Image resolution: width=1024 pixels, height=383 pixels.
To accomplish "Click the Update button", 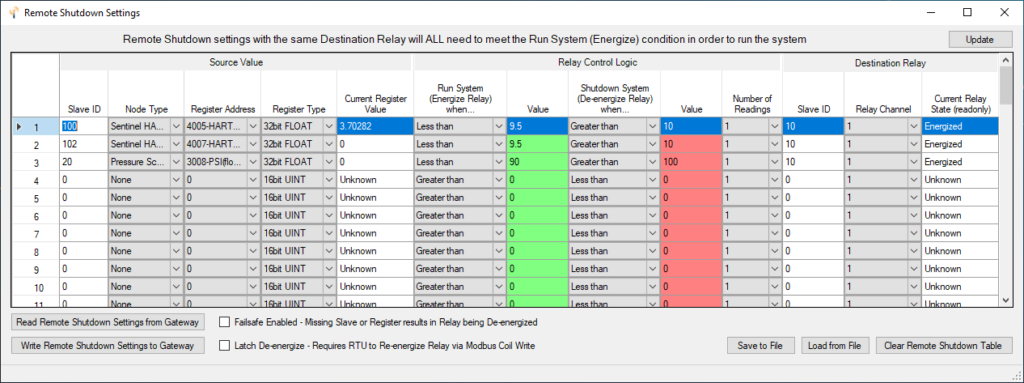I will point(980,39).
